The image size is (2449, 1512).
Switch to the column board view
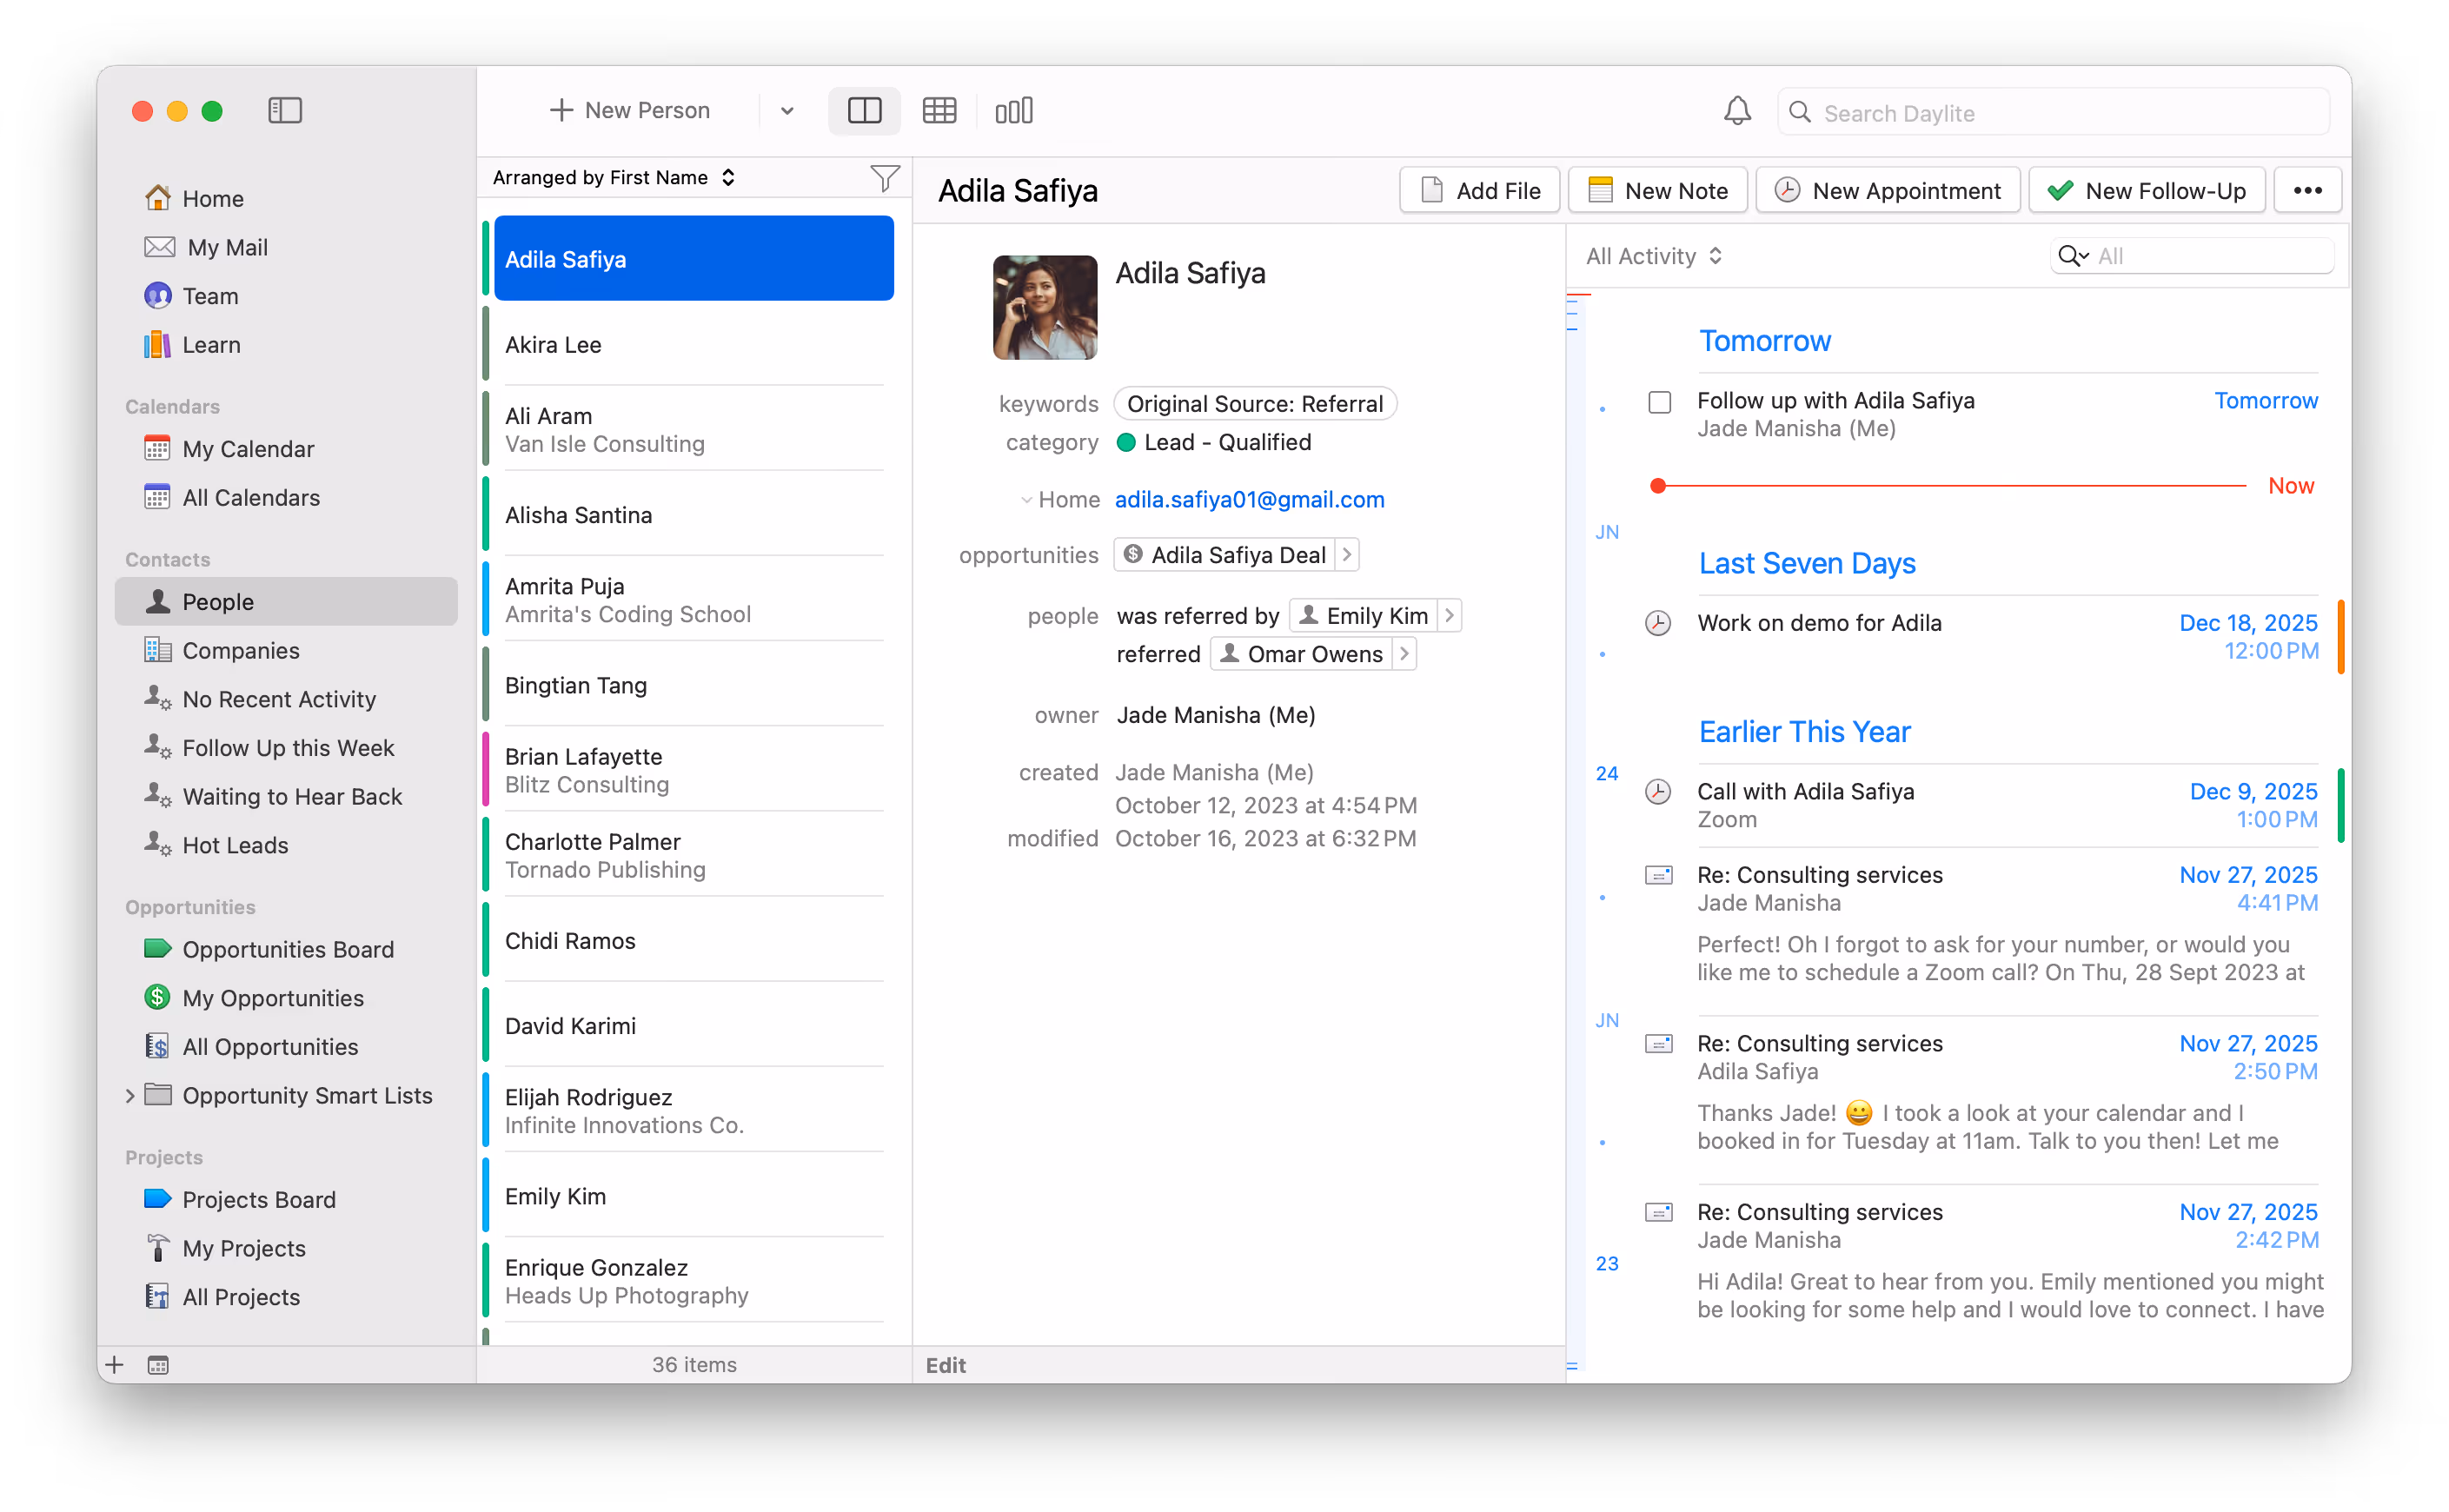click(1013, 110)
